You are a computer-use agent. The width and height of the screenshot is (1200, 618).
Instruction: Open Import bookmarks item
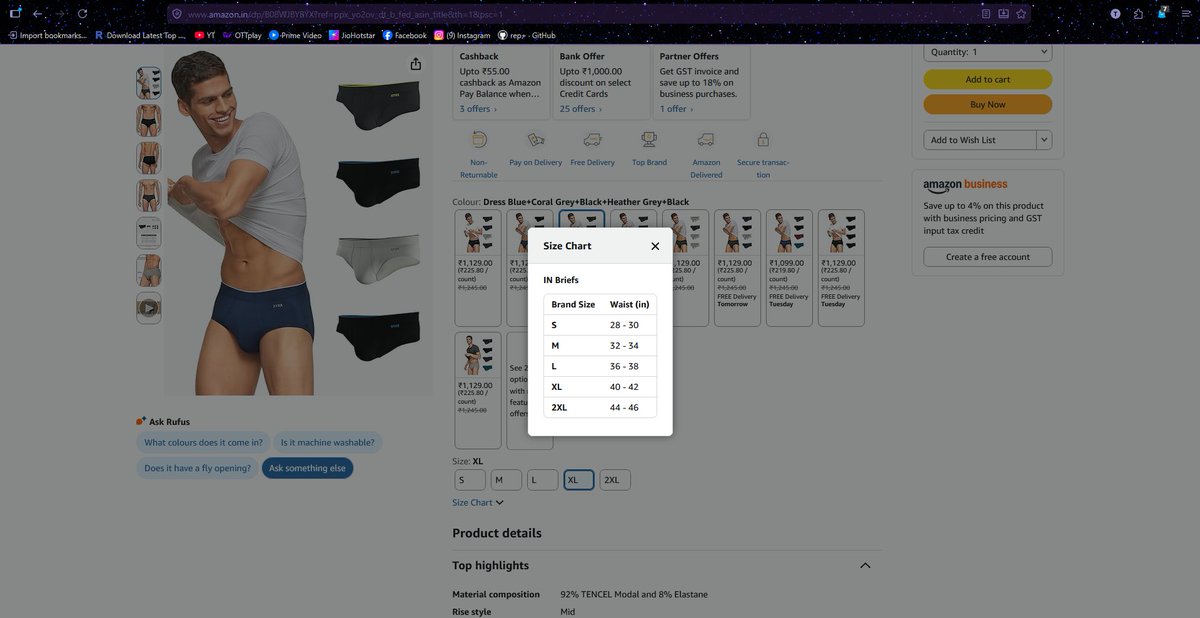pos(48,35)
